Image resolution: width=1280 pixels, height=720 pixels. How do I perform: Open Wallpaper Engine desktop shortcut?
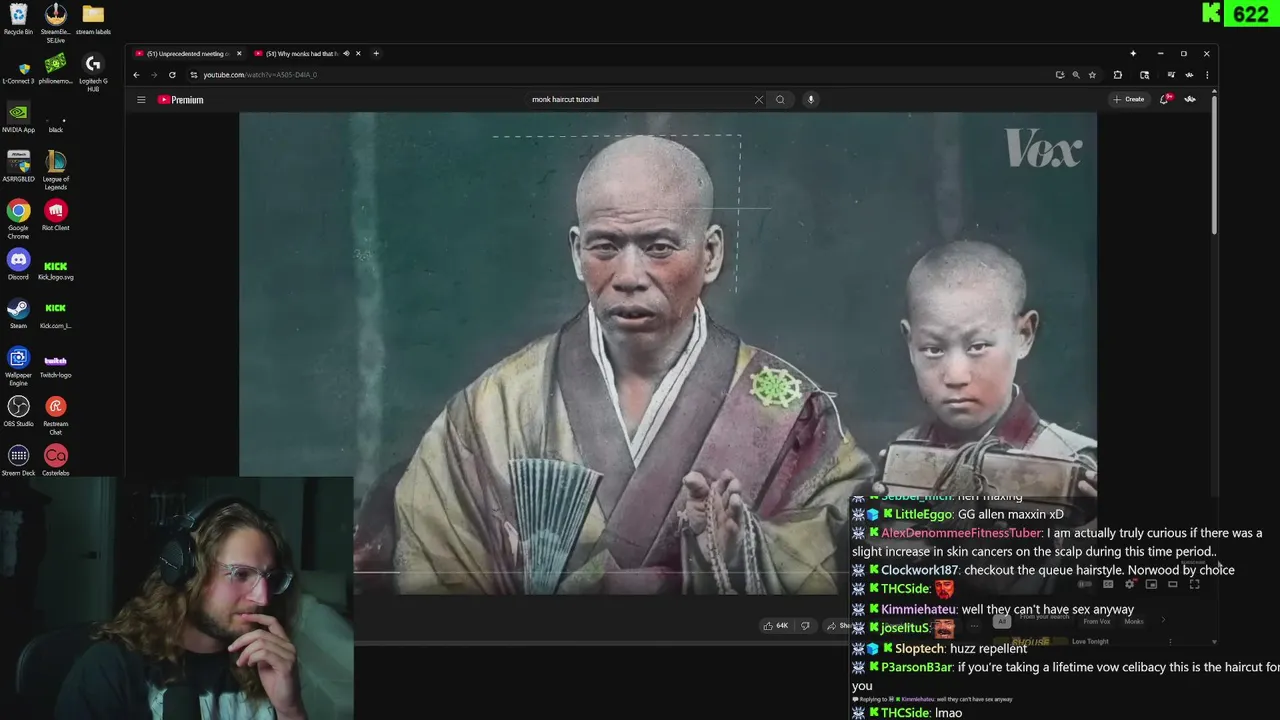pyautogui.click(x=18, y=367)
